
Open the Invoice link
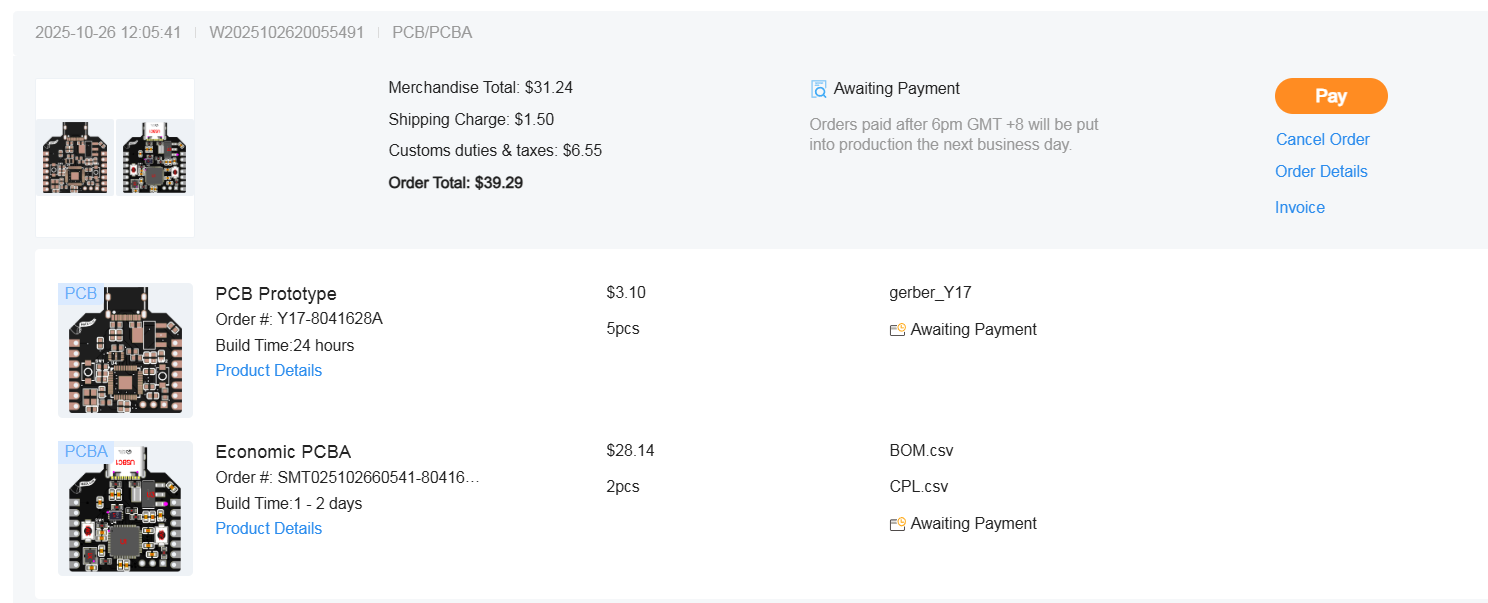(1299, 207)
